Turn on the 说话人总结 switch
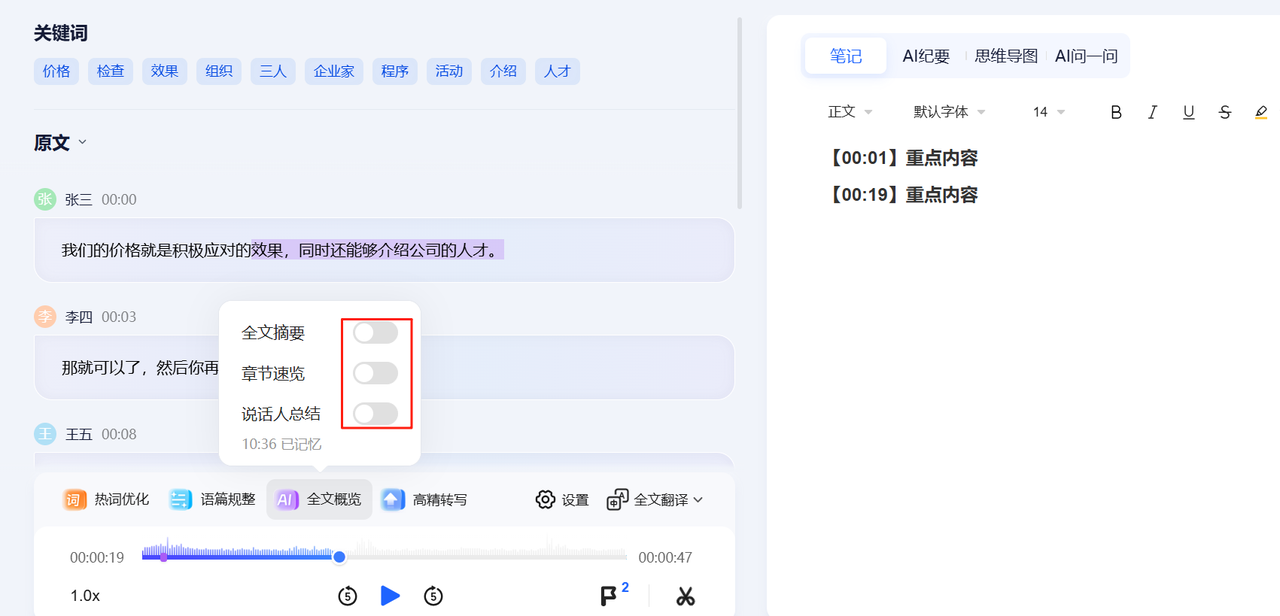This screenshot has height=616, width=1280. [x=375, y=413]
